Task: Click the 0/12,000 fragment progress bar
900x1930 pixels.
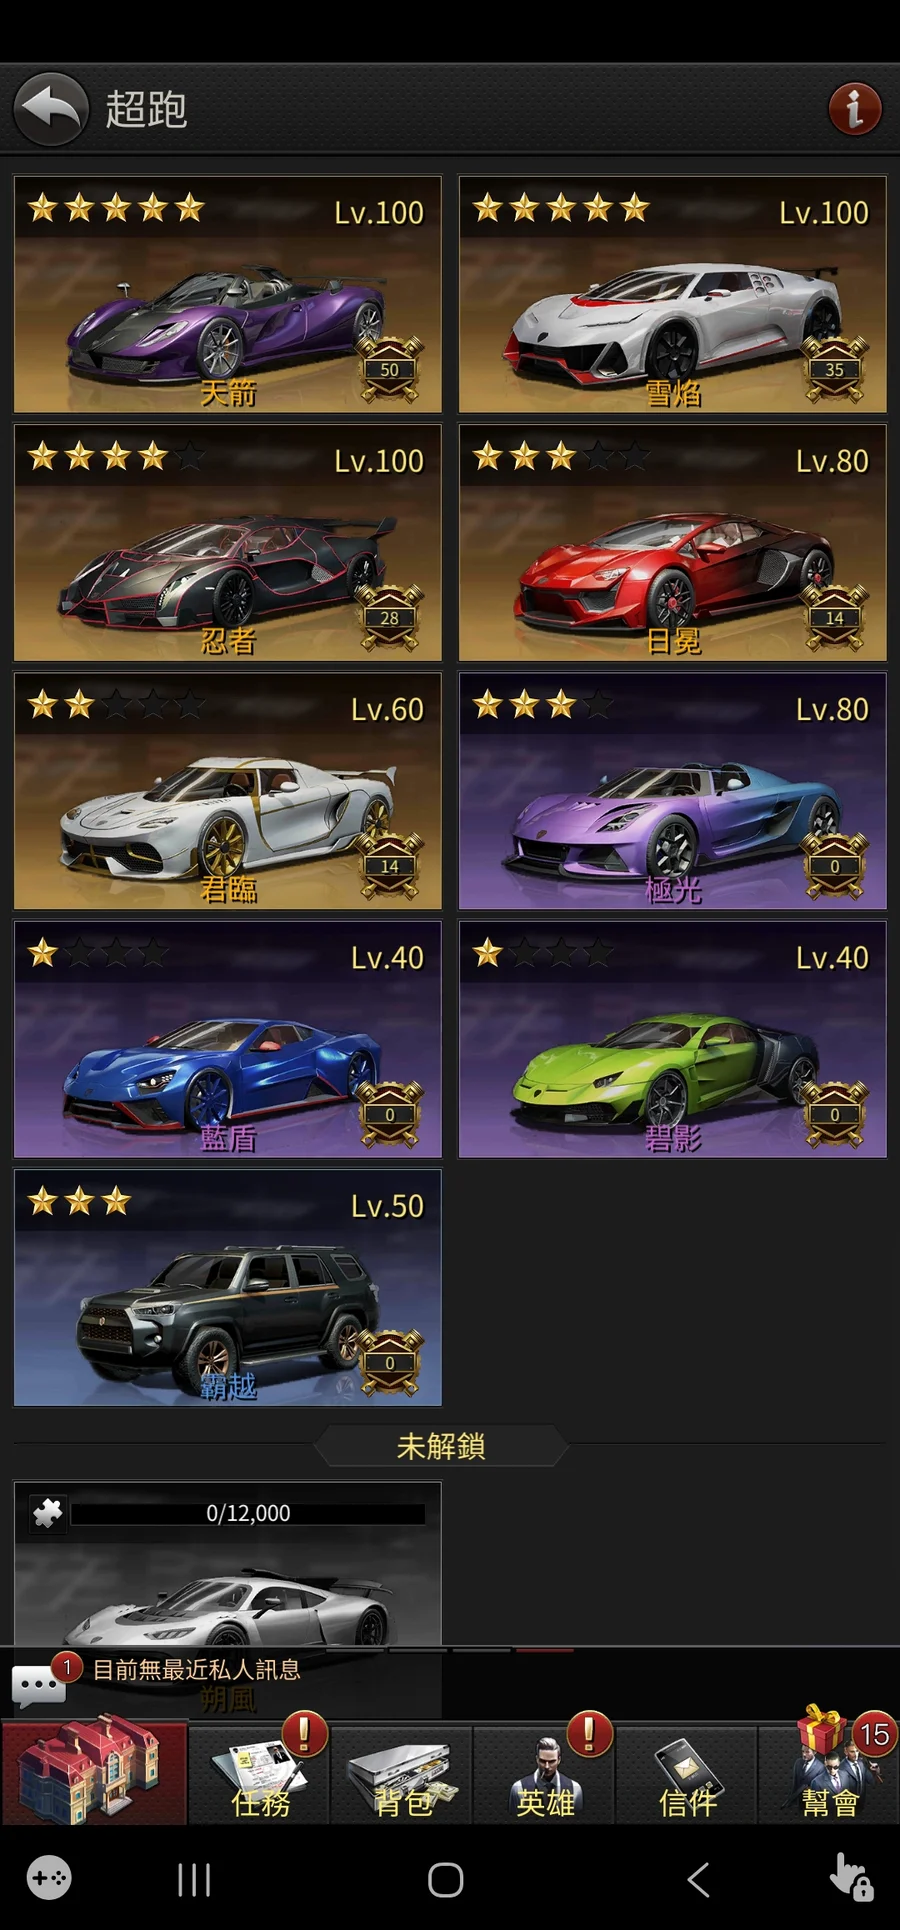Action: 248,1513
